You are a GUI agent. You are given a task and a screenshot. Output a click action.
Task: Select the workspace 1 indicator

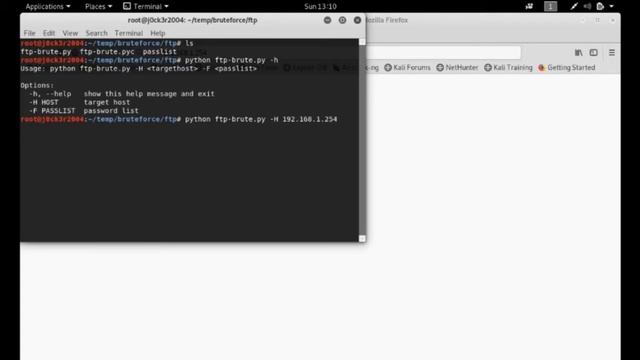point(551,6)
